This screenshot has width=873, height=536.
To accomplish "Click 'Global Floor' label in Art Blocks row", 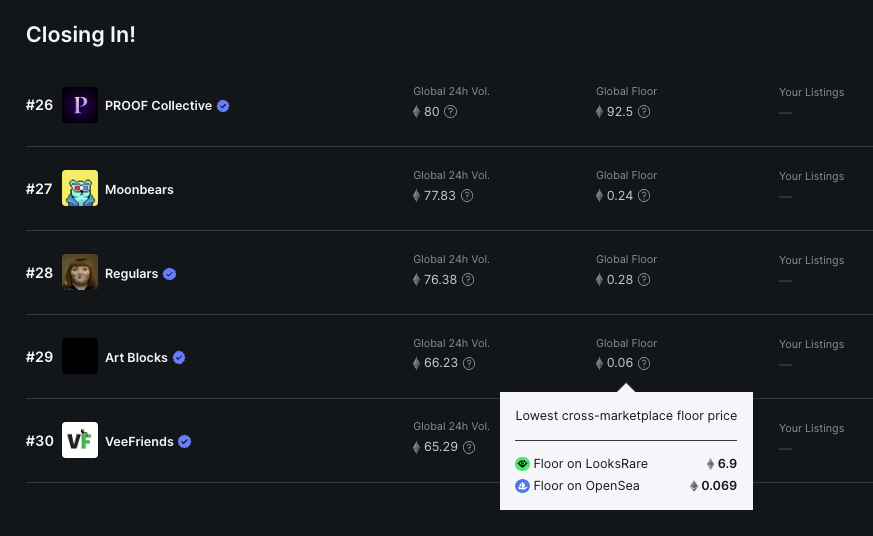I will coord(626,343).
